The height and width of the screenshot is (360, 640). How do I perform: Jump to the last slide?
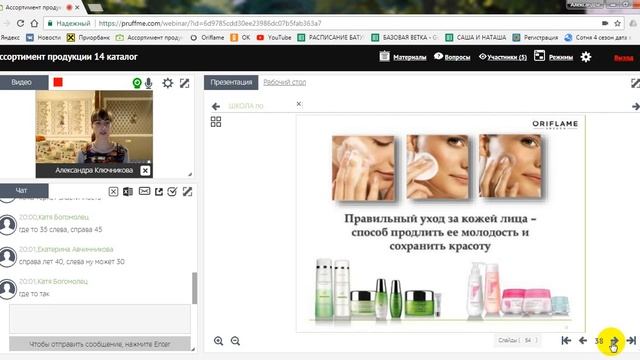(x=631, y=340)
